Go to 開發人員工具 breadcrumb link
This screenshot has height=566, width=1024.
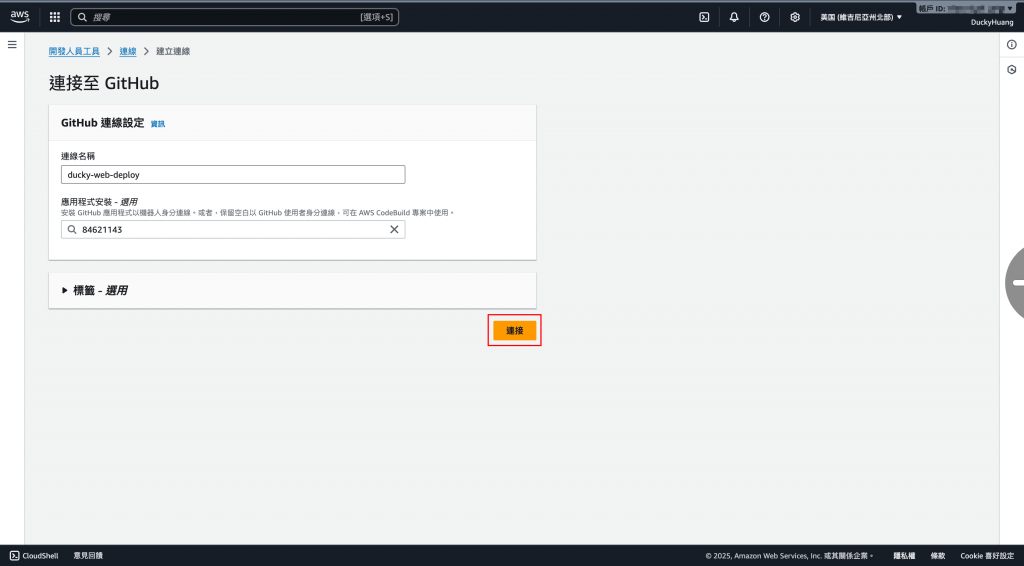click(74, 52)
